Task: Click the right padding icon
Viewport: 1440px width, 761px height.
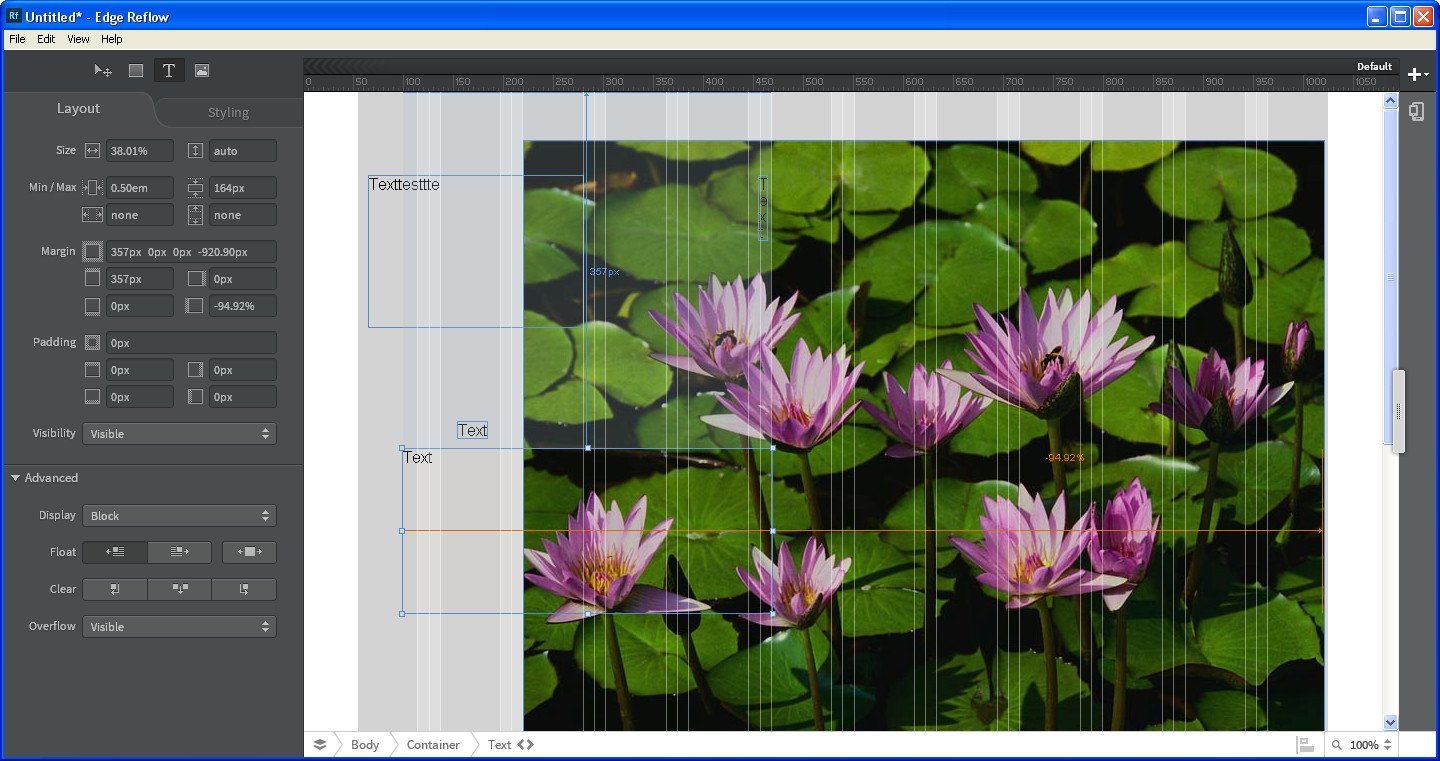Action: tap(196, 370)
